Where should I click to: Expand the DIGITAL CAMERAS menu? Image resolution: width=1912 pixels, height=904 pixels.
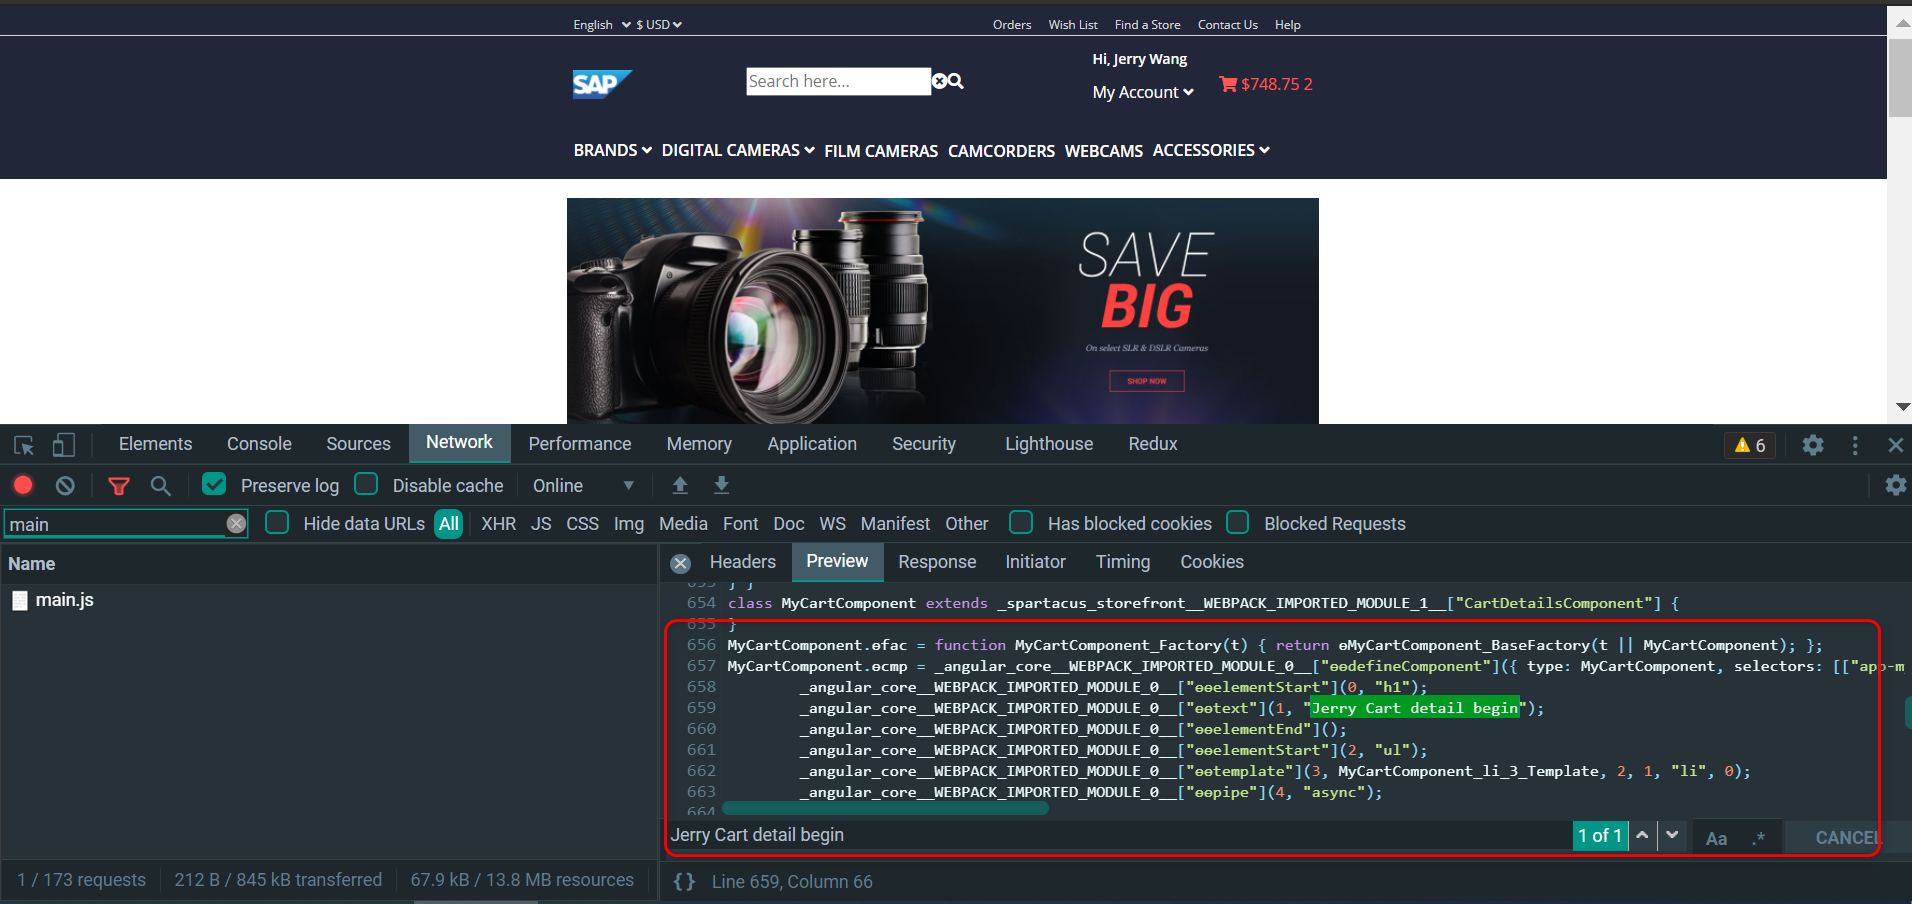(738, 150)
